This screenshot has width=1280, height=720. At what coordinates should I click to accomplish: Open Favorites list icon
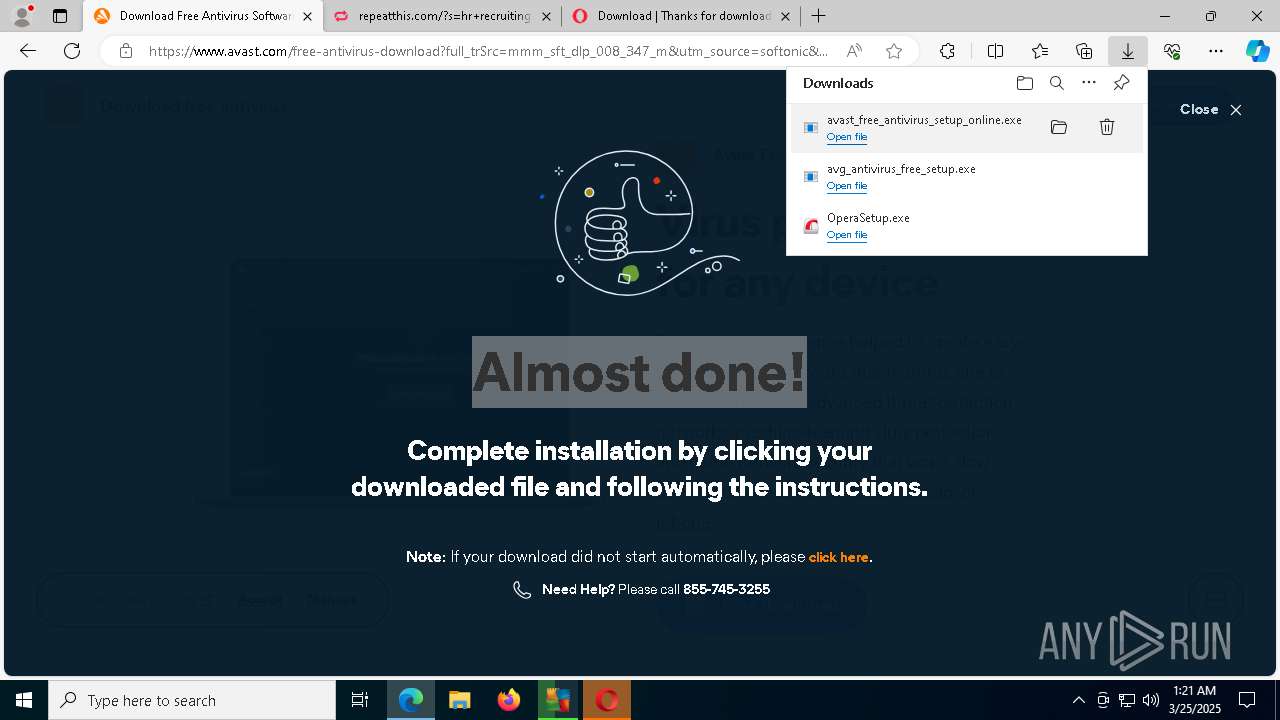tap(1040, 51)
